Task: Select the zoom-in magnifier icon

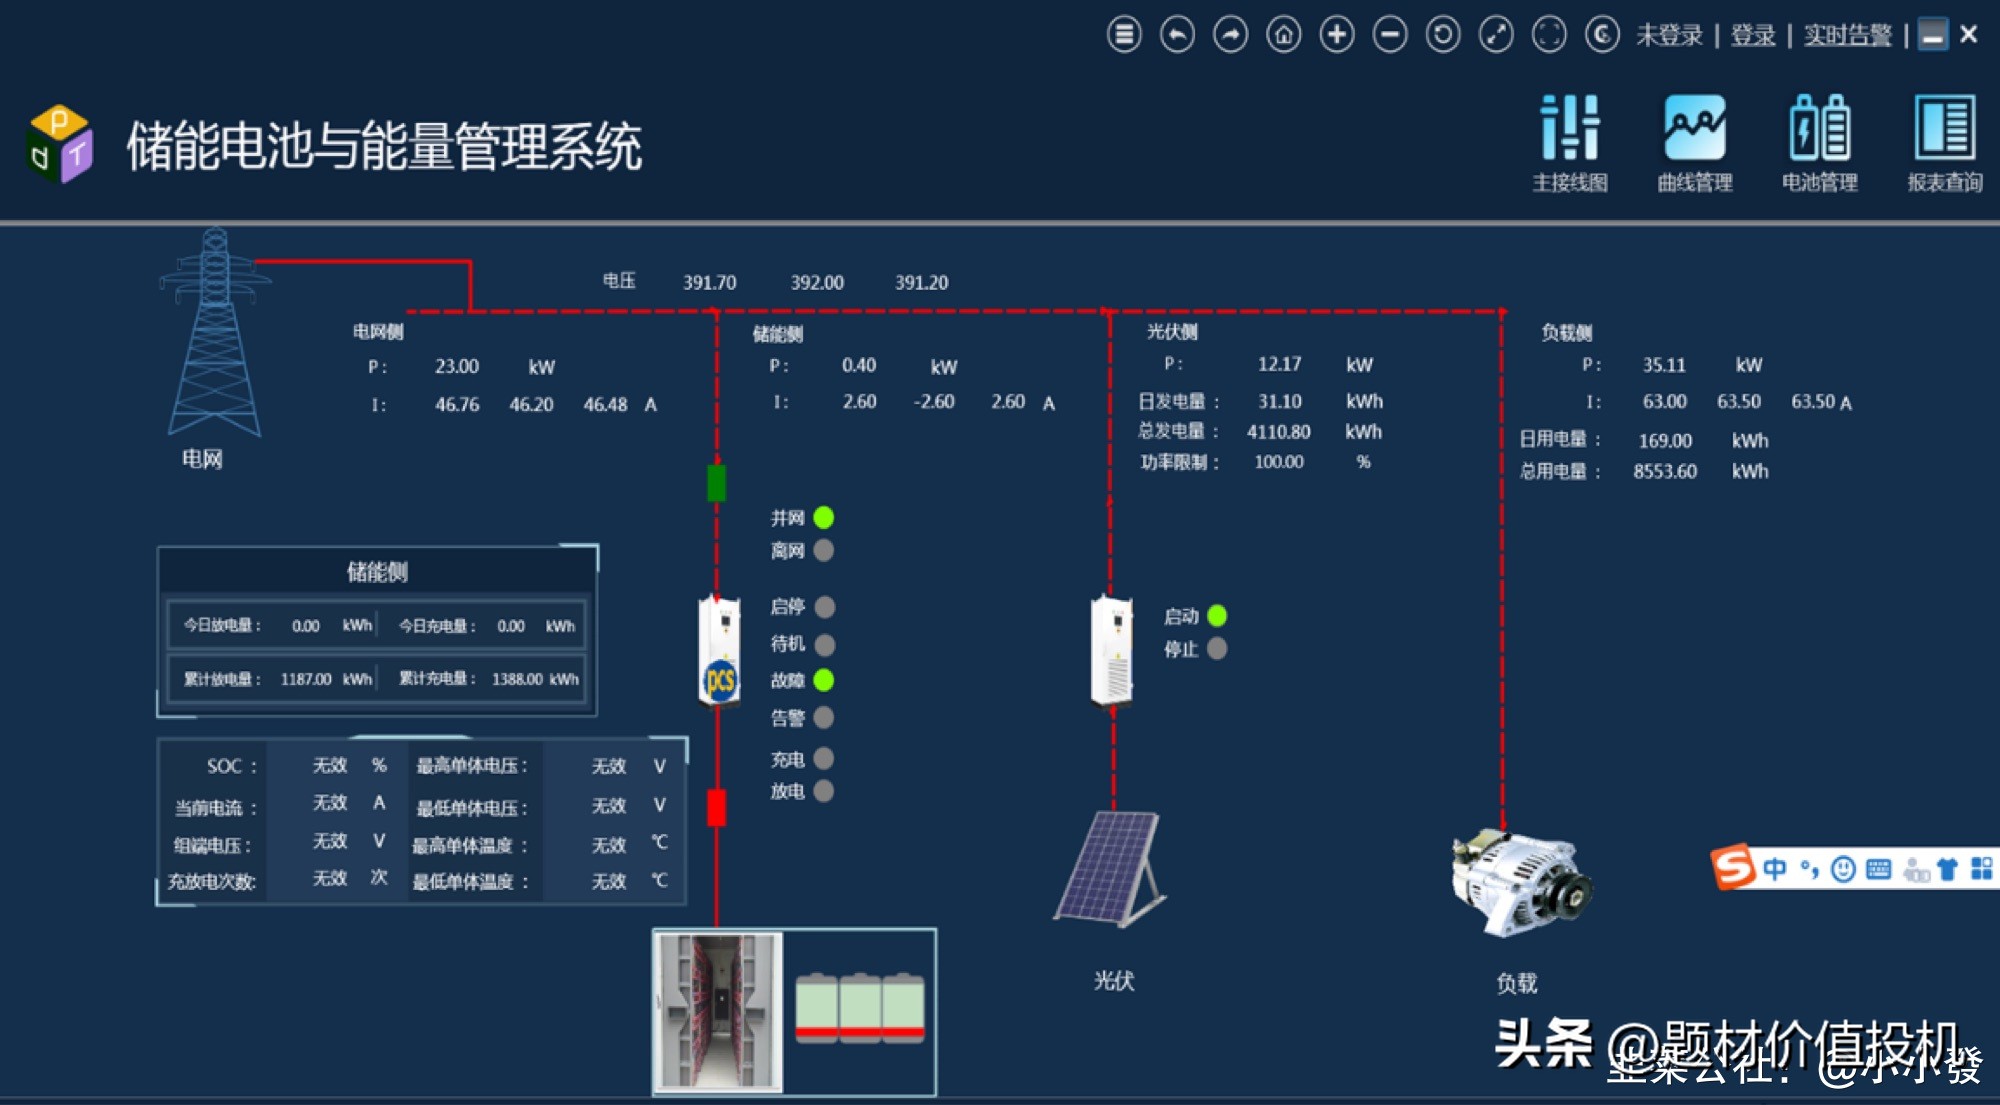Action: pyautogui.click(x=1337, y=35)
